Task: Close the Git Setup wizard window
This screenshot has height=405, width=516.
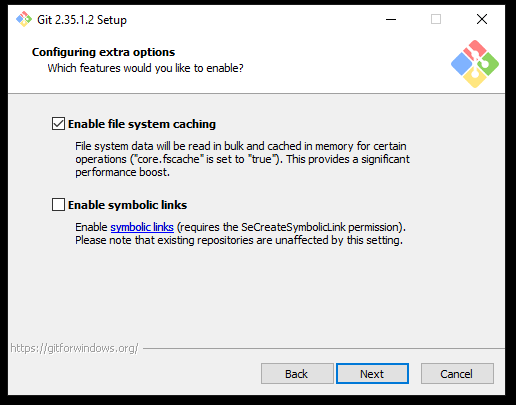Action: (x=482, y=19)
